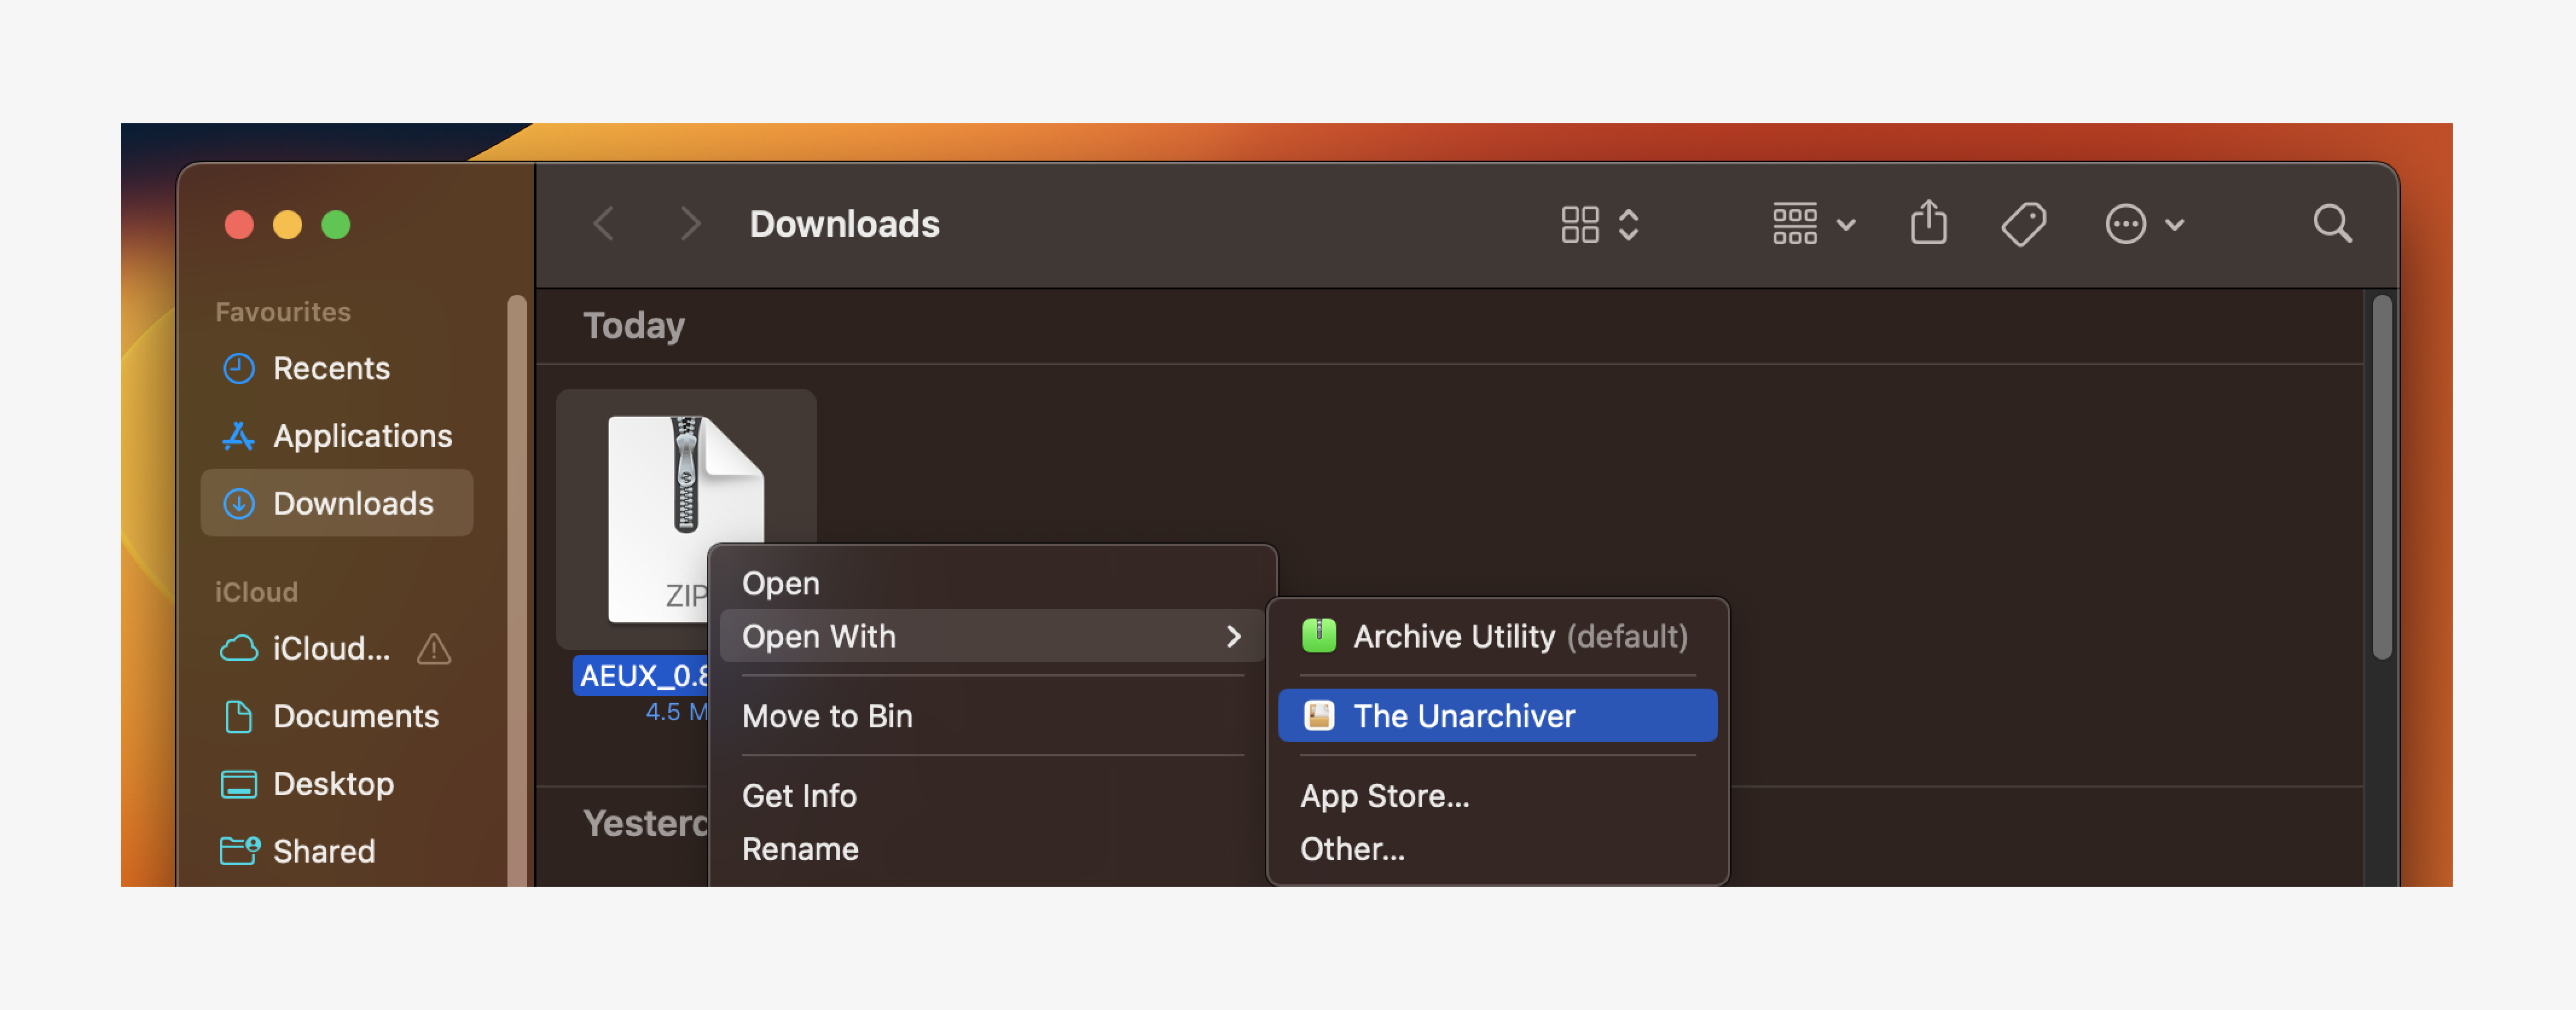
Task: Click the back navigation arrow
Action: pos(604,223)
